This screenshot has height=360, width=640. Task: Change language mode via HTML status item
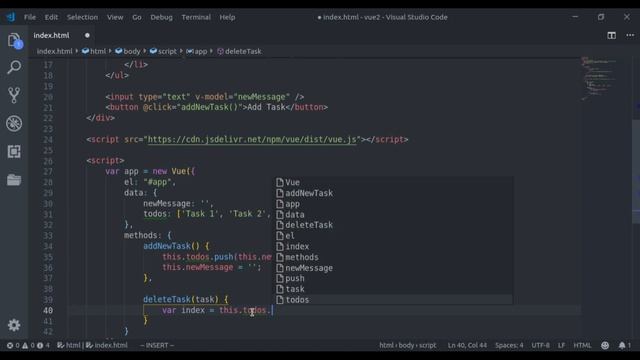(582, 345)
